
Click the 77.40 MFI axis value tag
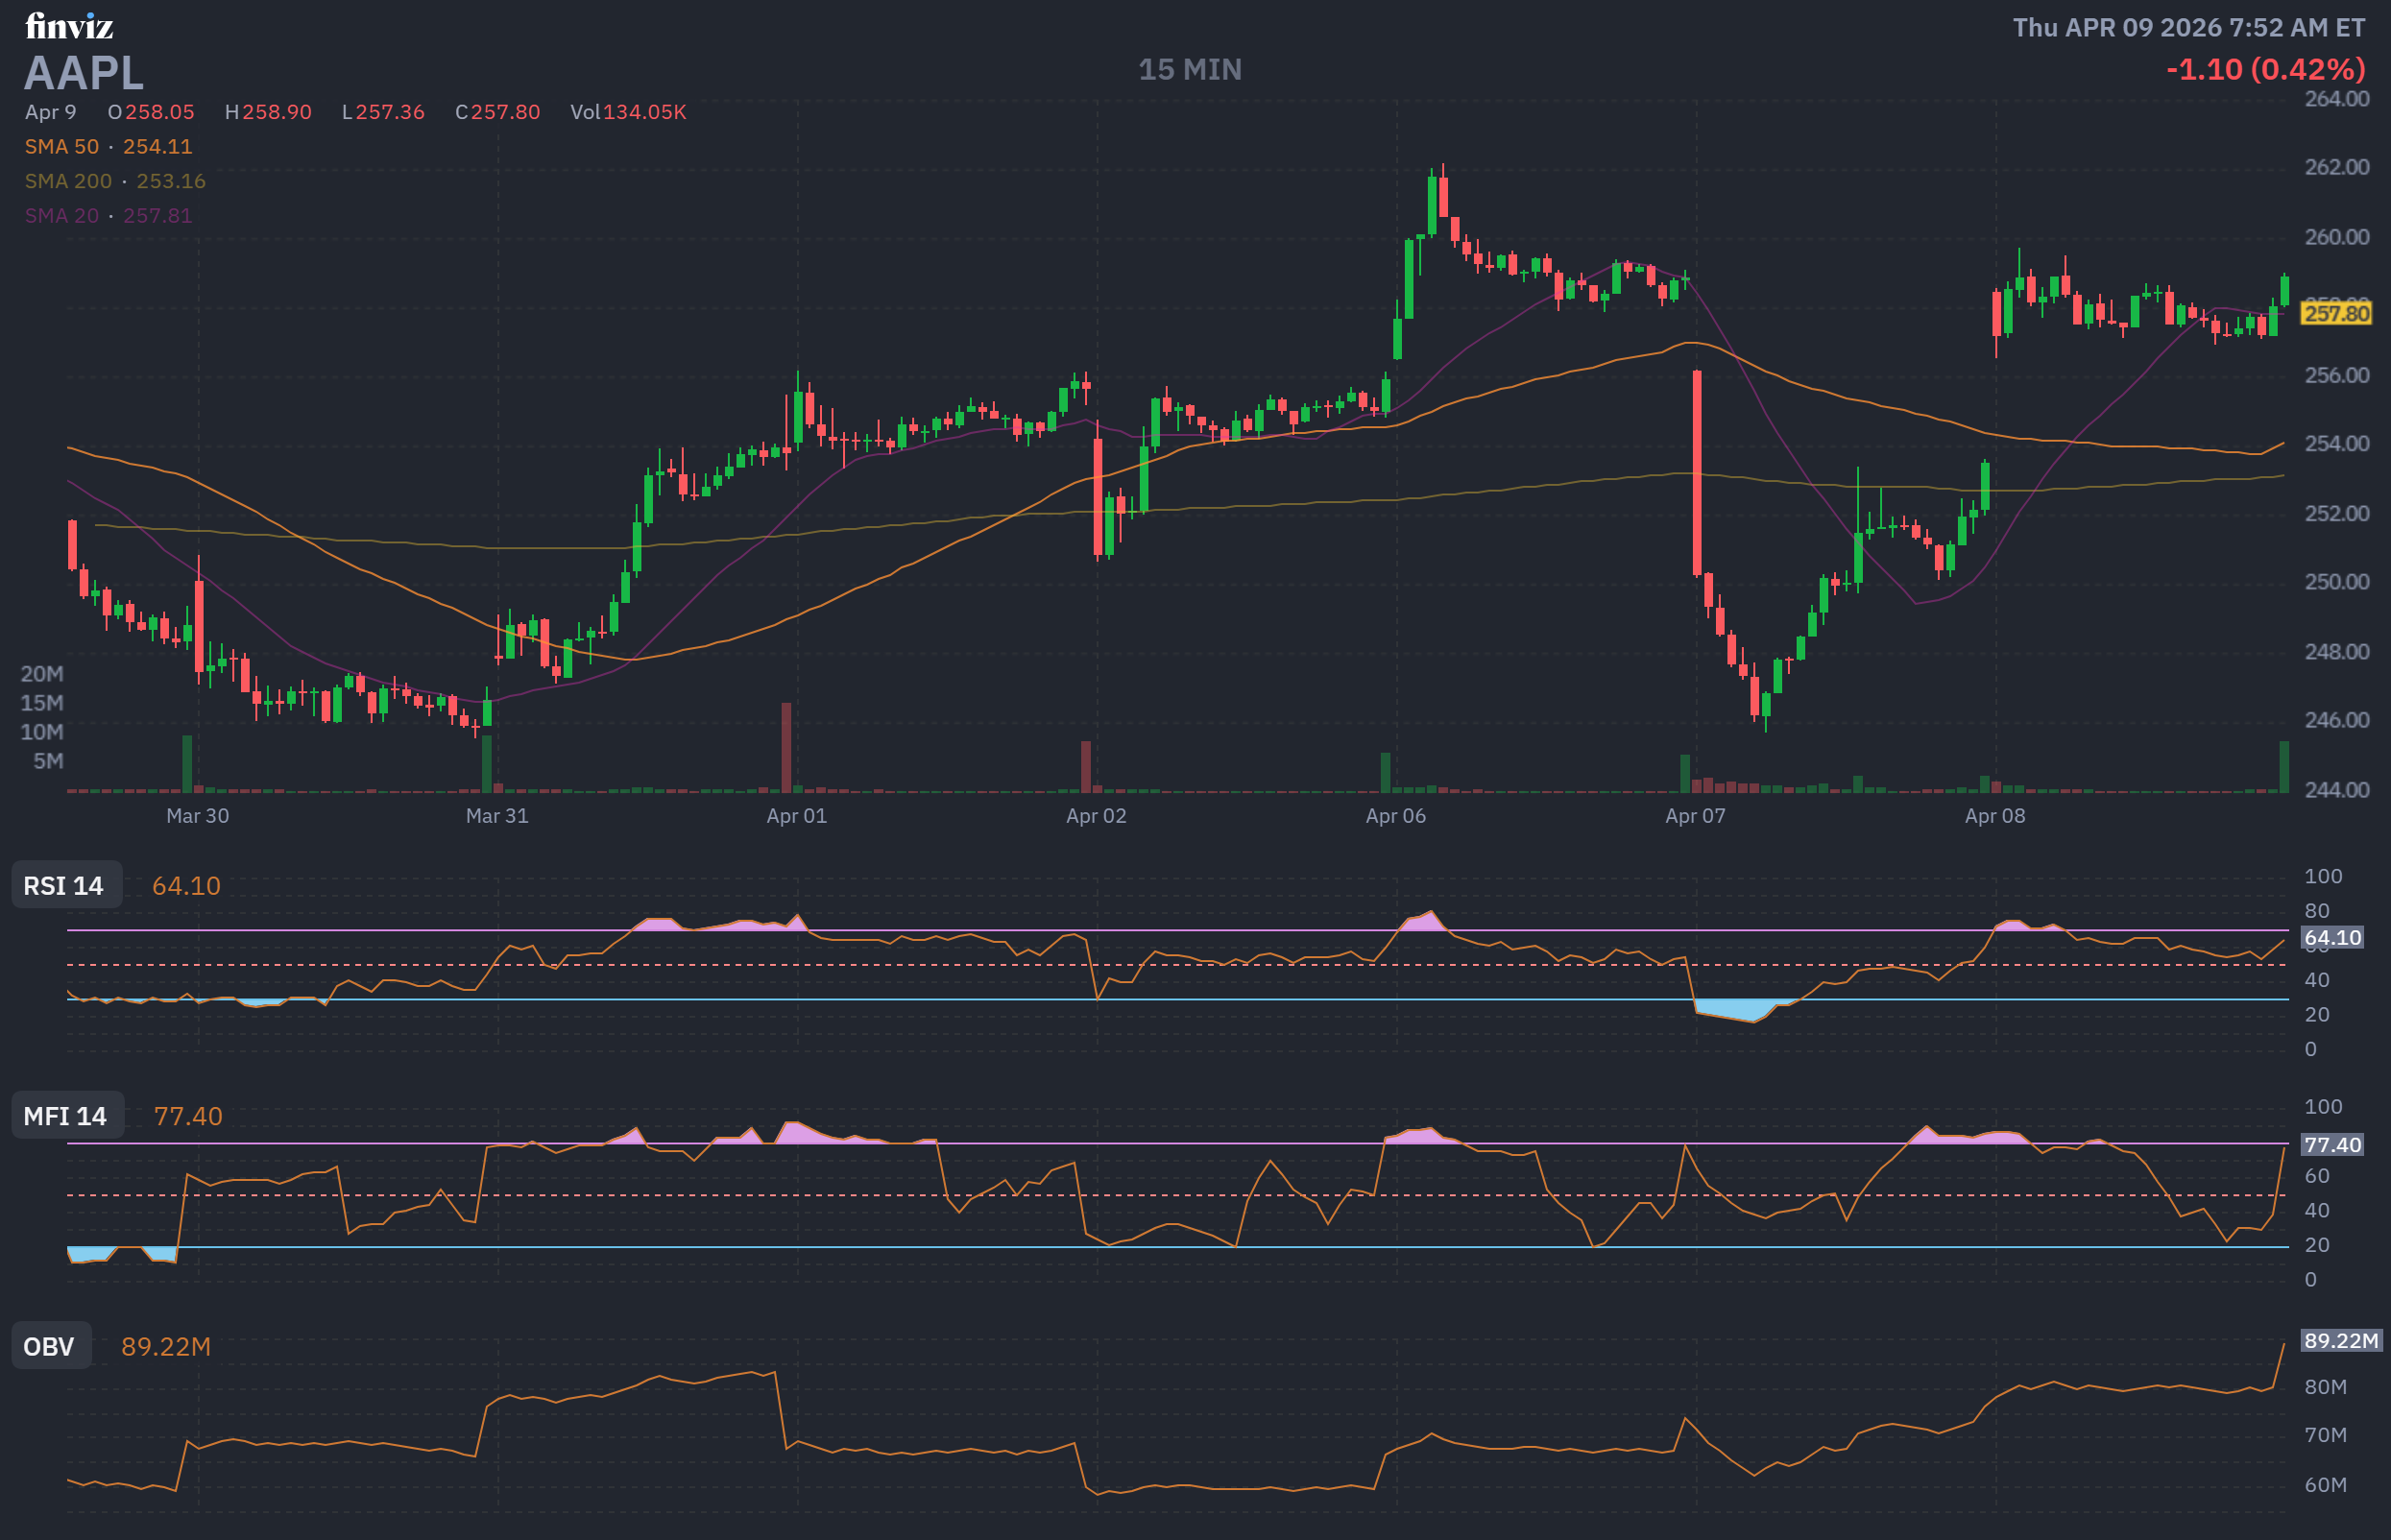[2332, 1144]
